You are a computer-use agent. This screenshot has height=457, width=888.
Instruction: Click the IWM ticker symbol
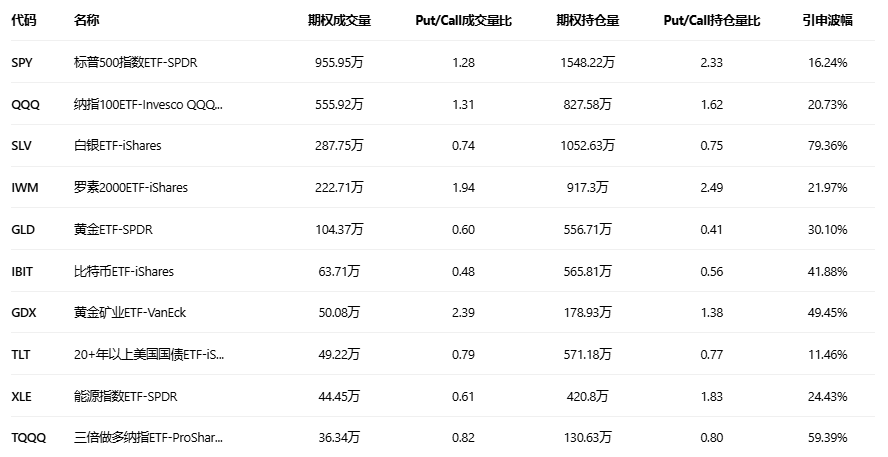(x=24, y=187)
